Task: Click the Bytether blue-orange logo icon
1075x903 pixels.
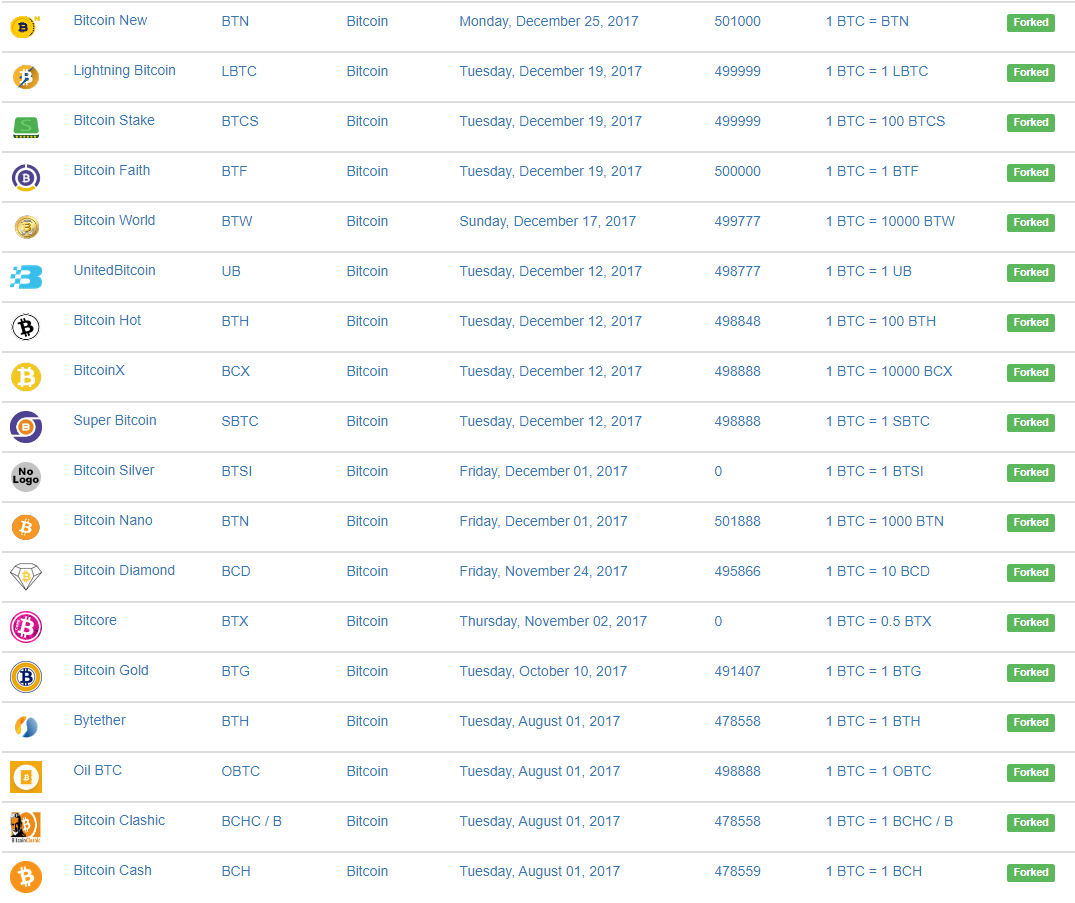Action: pos(26,727)
